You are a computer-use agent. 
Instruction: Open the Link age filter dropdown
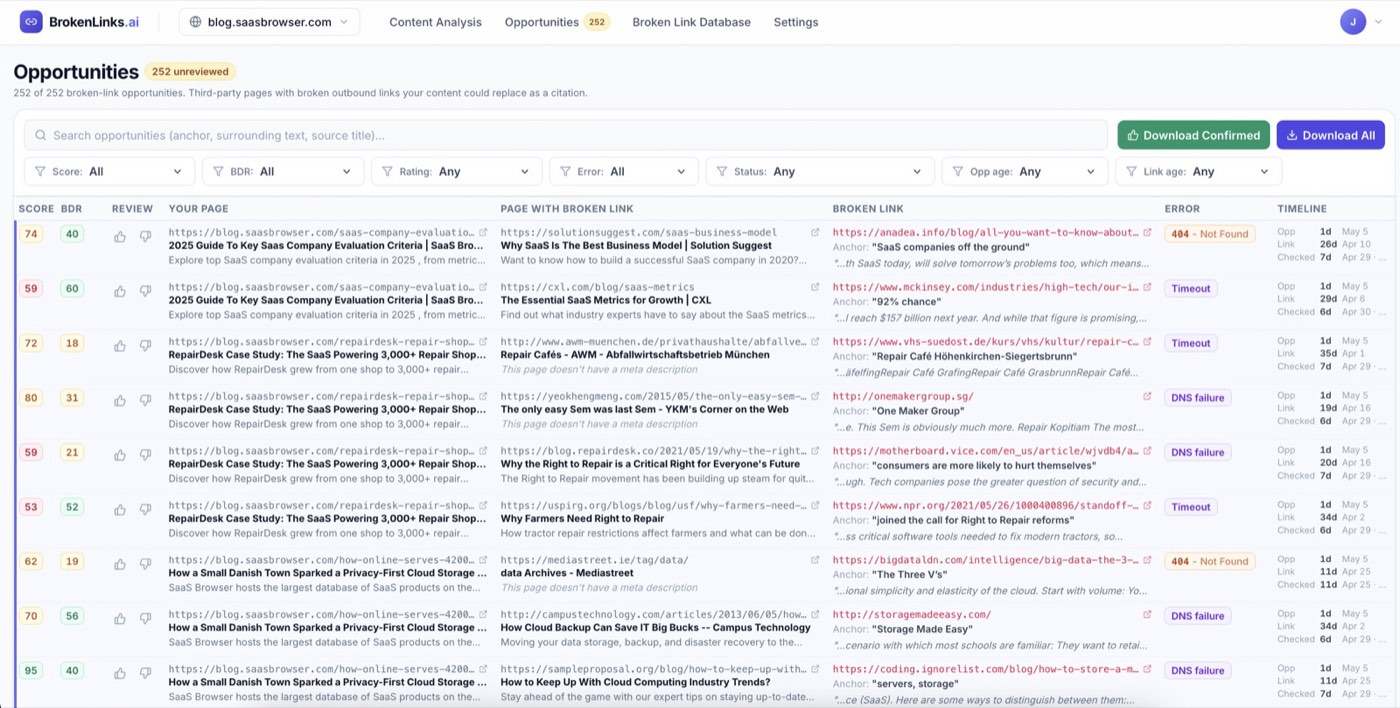(1198, 172)
